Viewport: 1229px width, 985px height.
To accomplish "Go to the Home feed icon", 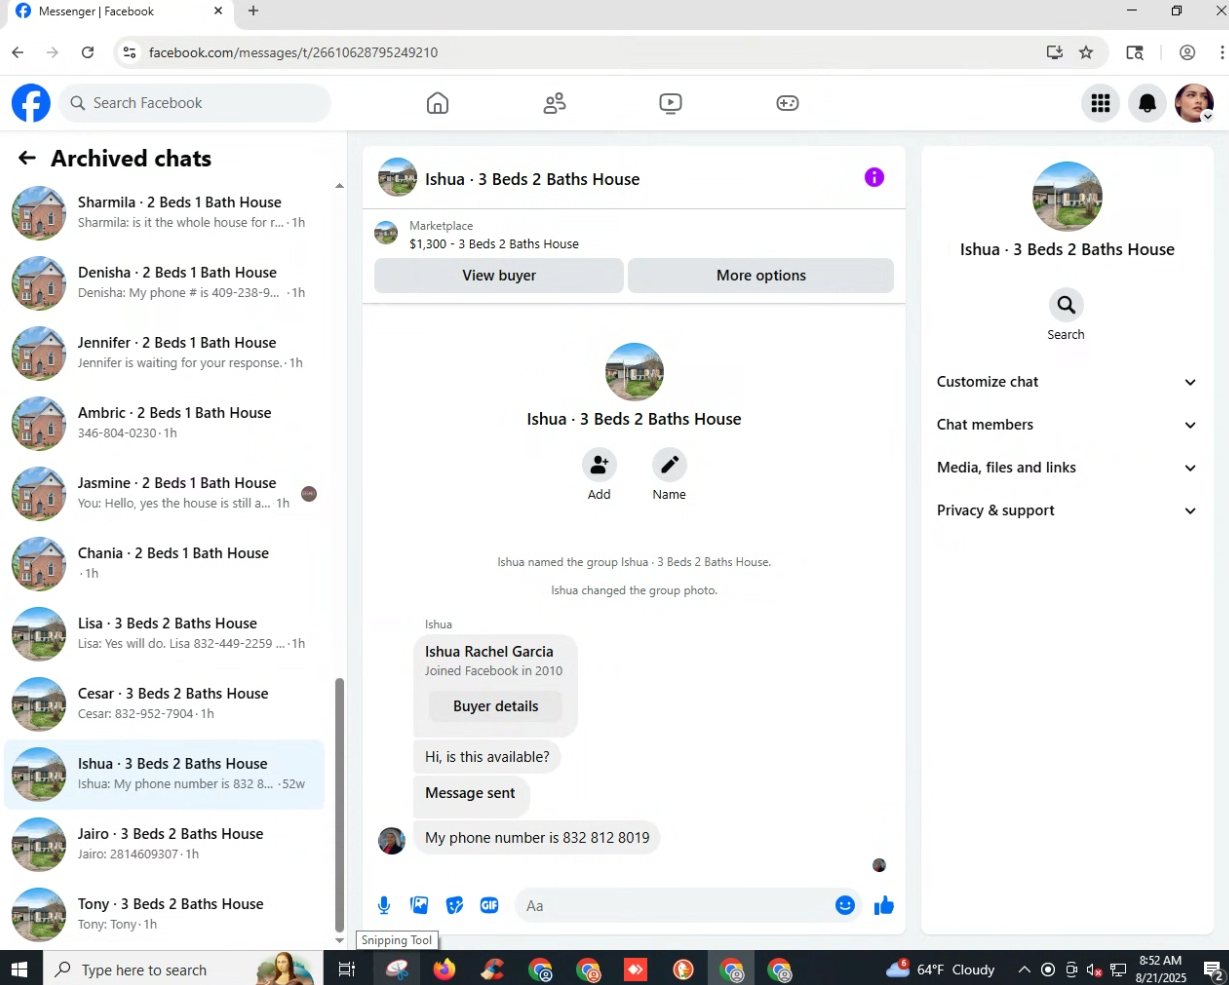I will click(x=437, y=103).
